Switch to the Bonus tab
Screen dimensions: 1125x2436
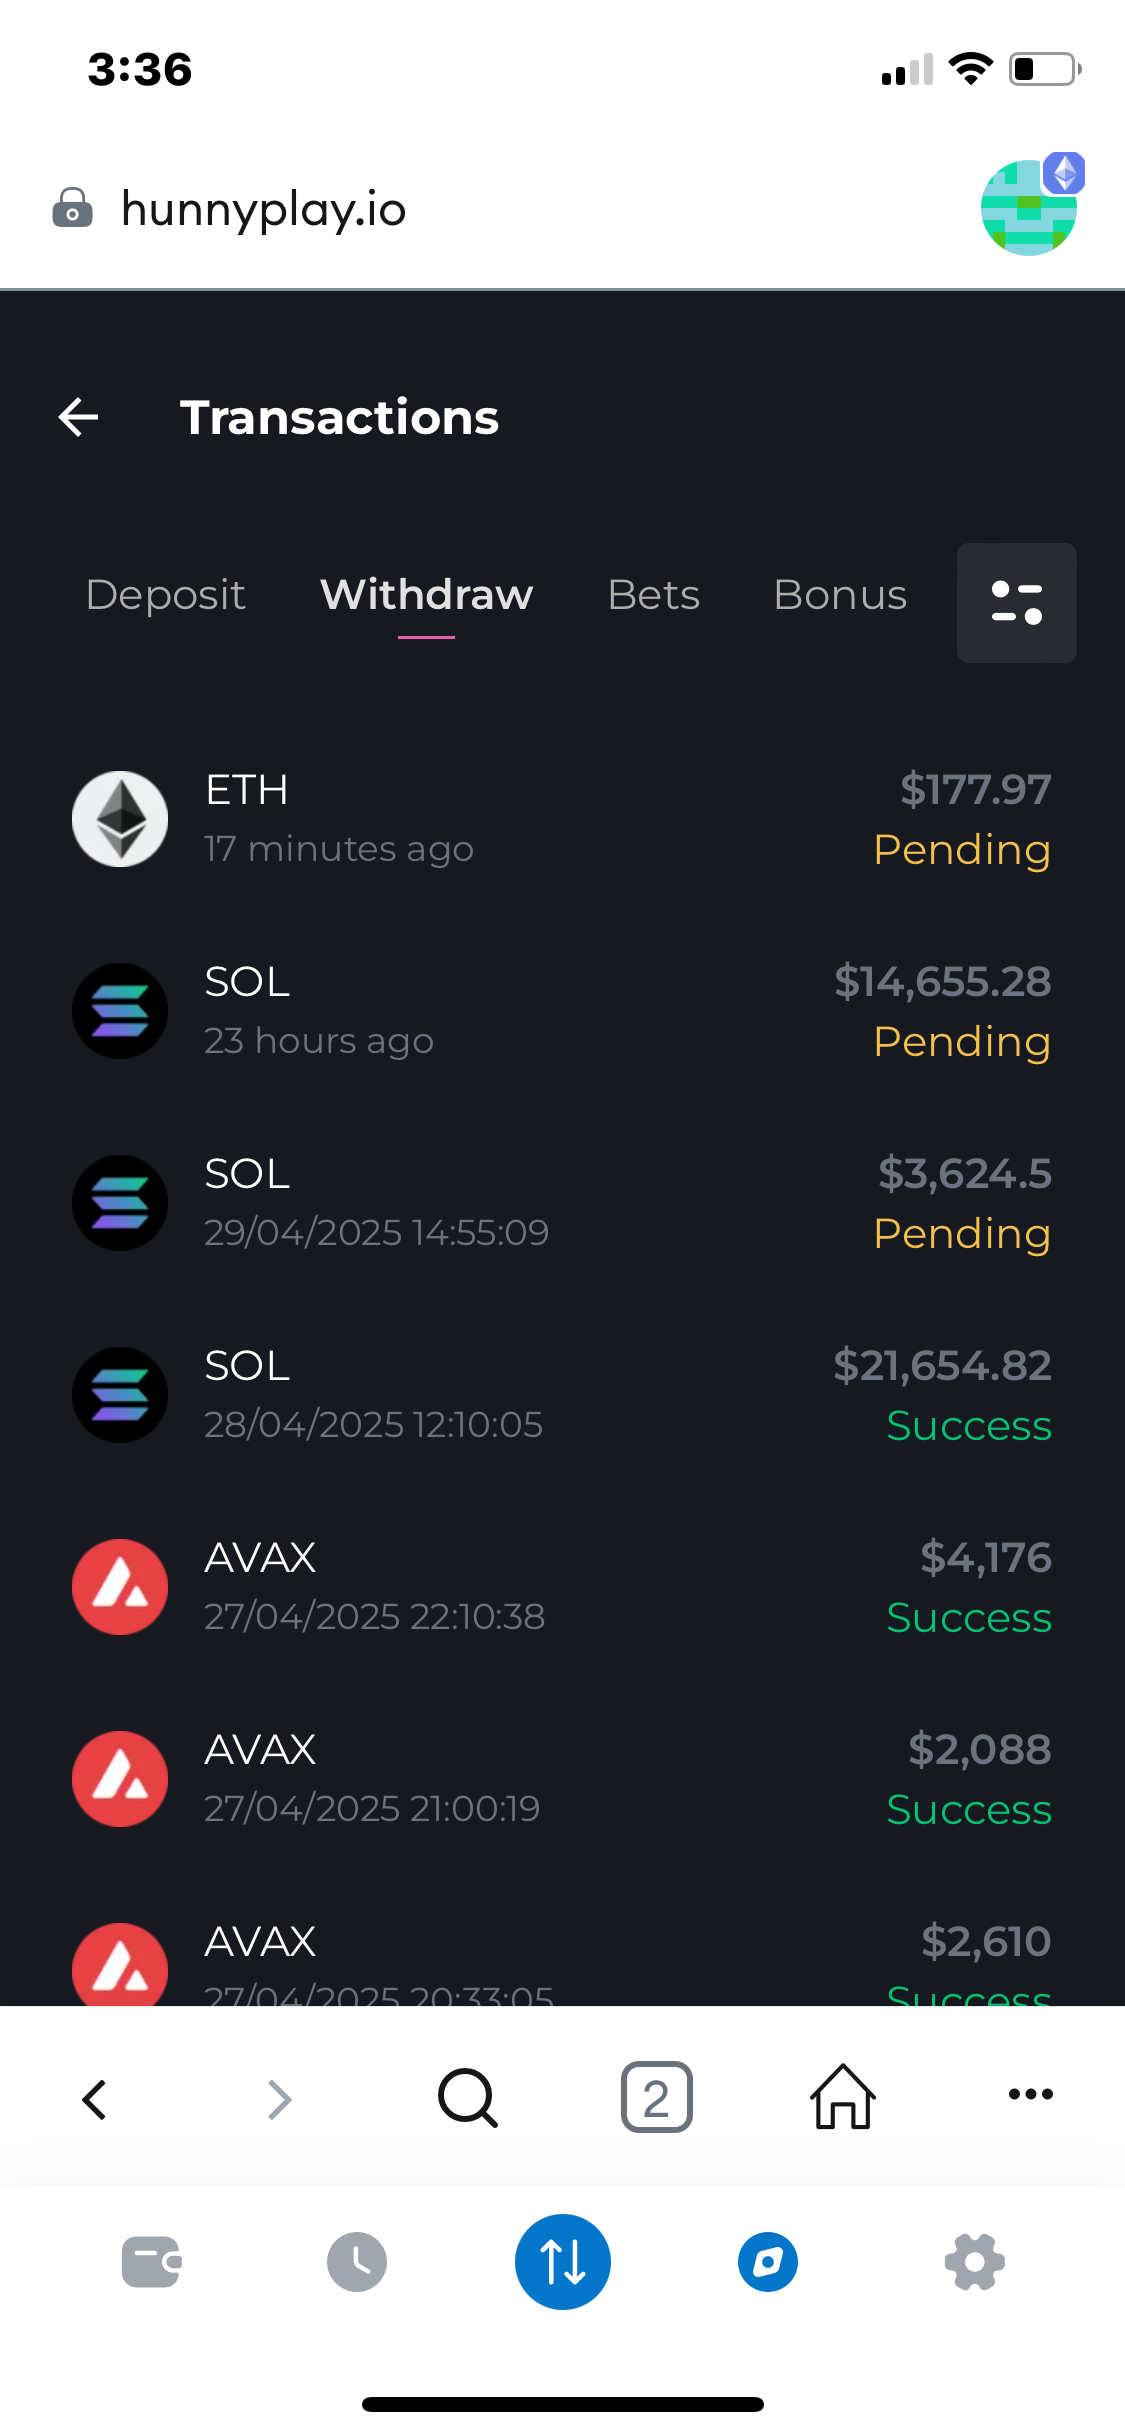point(840,595)
